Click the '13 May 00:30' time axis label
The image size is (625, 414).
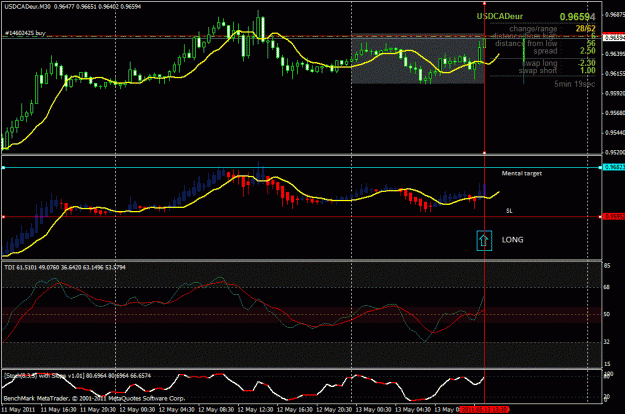pos(373,410)
